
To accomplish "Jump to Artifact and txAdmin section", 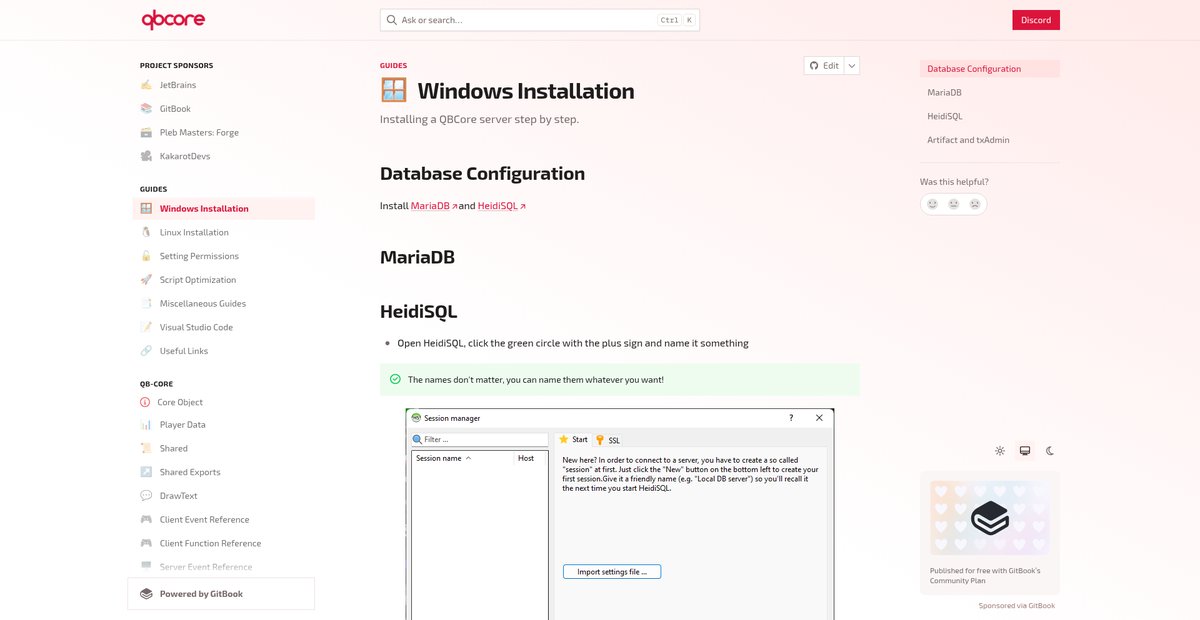I will coord(990,140).
